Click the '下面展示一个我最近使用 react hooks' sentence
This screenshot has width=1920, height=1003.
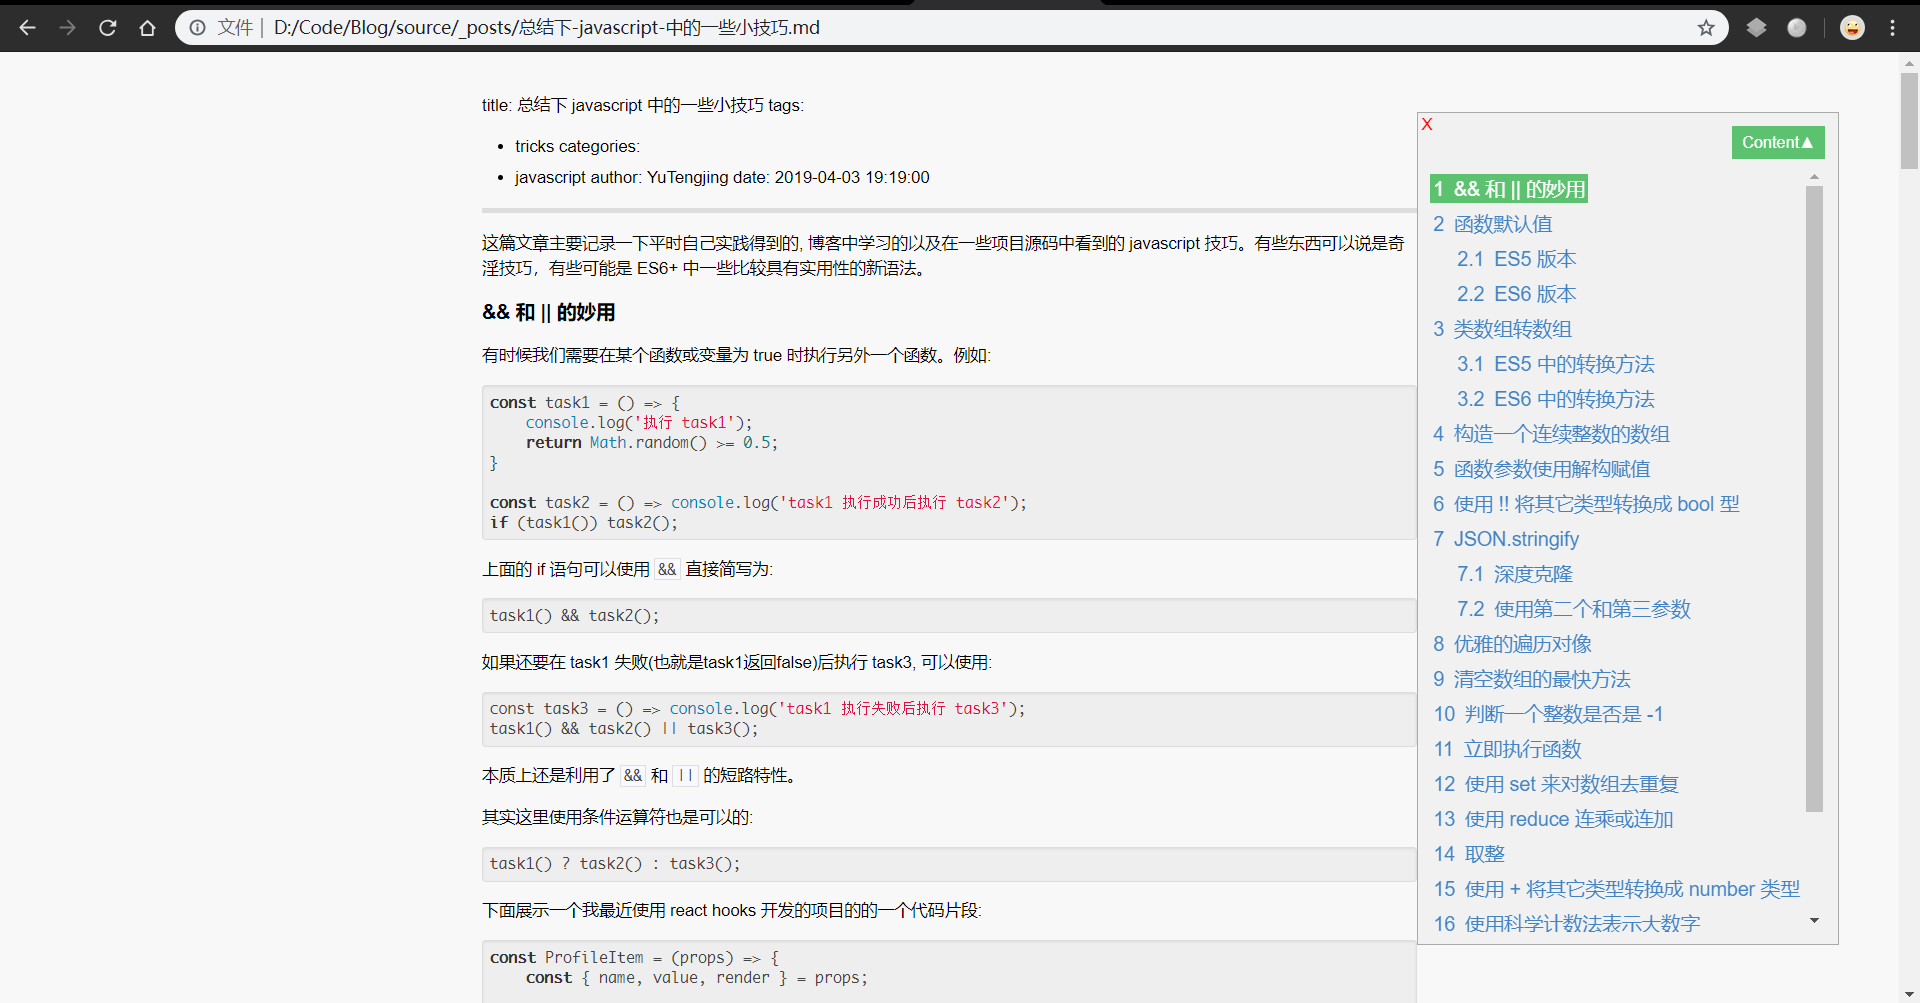(732, 910)
